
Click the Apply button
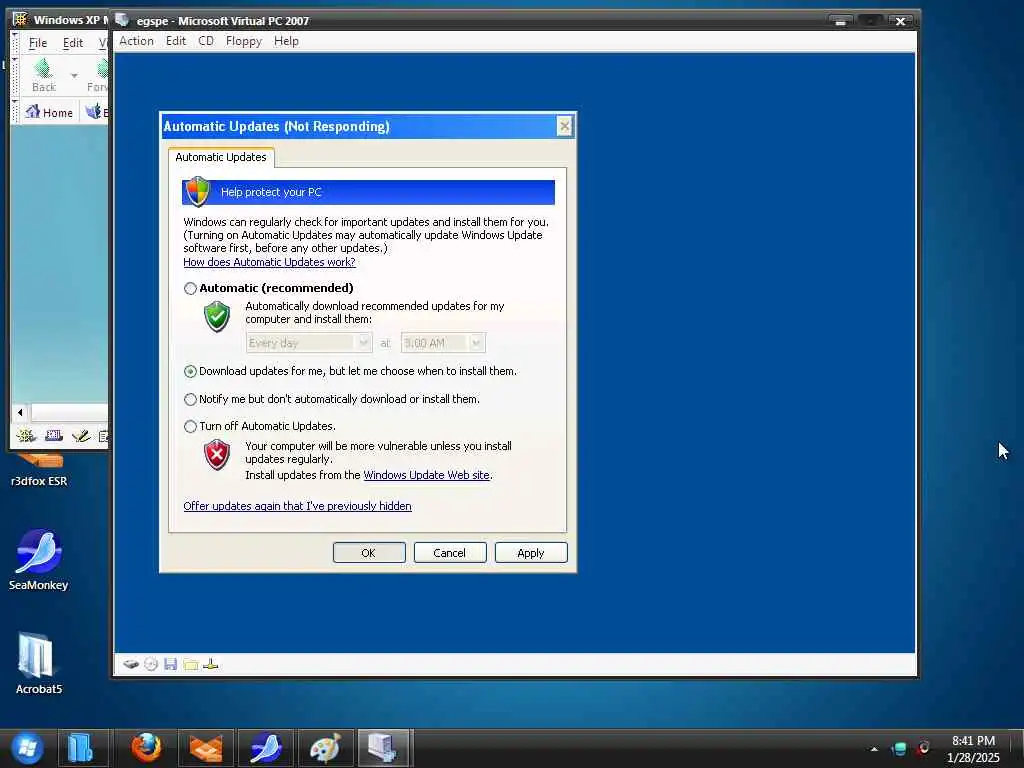click(x=531, y=552)
